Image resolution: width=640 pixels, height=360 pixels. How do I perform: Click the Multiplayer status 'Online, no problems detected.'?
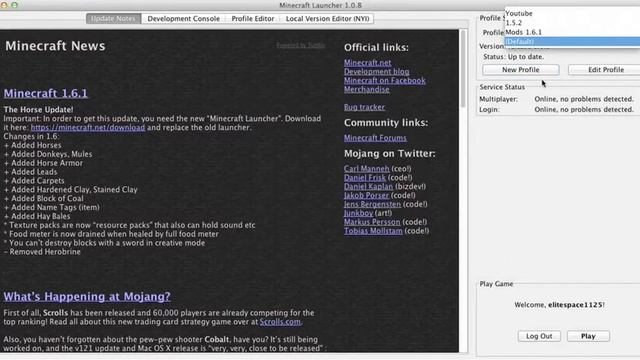pos(584,99)
